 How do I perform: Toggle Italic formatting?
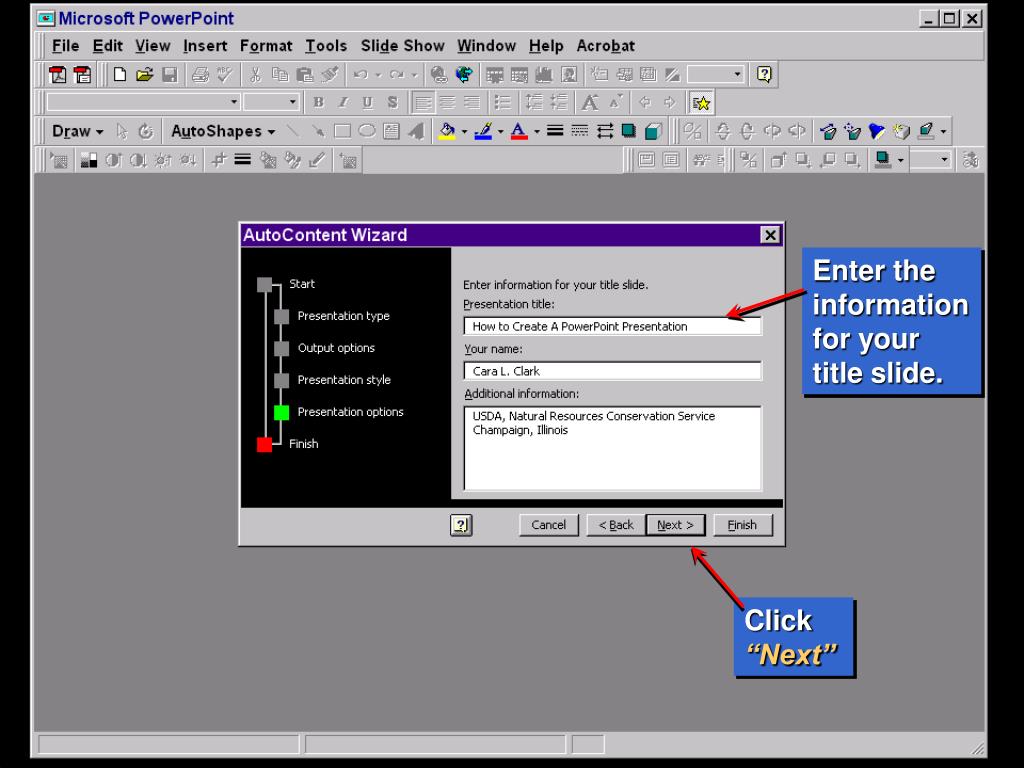point(343,103)
